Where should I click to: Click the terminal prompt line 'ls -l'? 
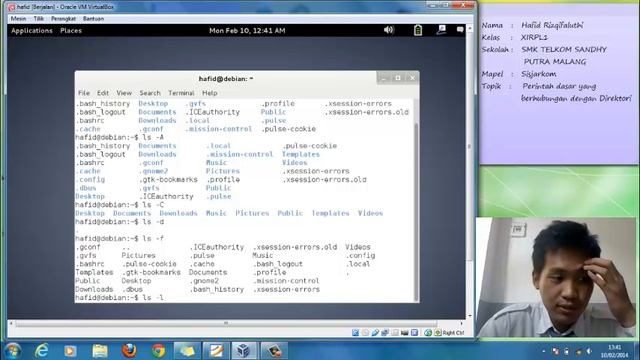[x=120, y=298]
